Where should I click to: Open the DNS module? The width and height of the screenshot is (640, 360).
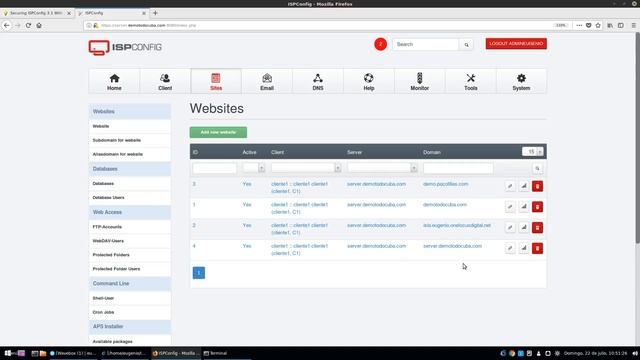[x=318, y=81]
